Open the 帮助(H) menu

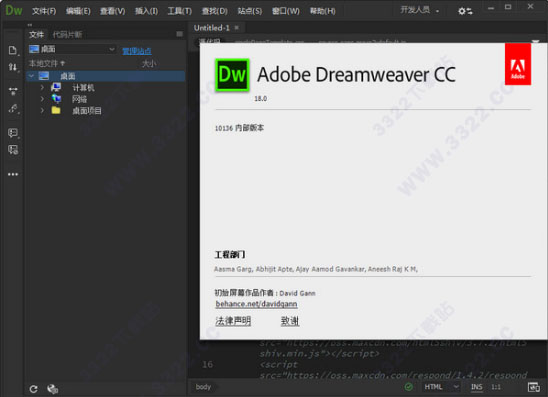coord(323,11)
